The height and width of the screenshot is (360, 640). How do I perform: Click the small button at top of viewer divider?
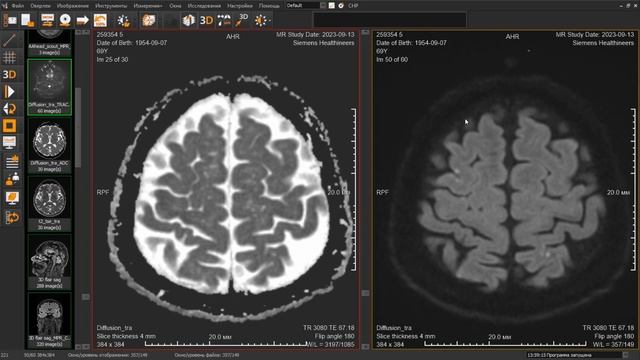point(365,32)
